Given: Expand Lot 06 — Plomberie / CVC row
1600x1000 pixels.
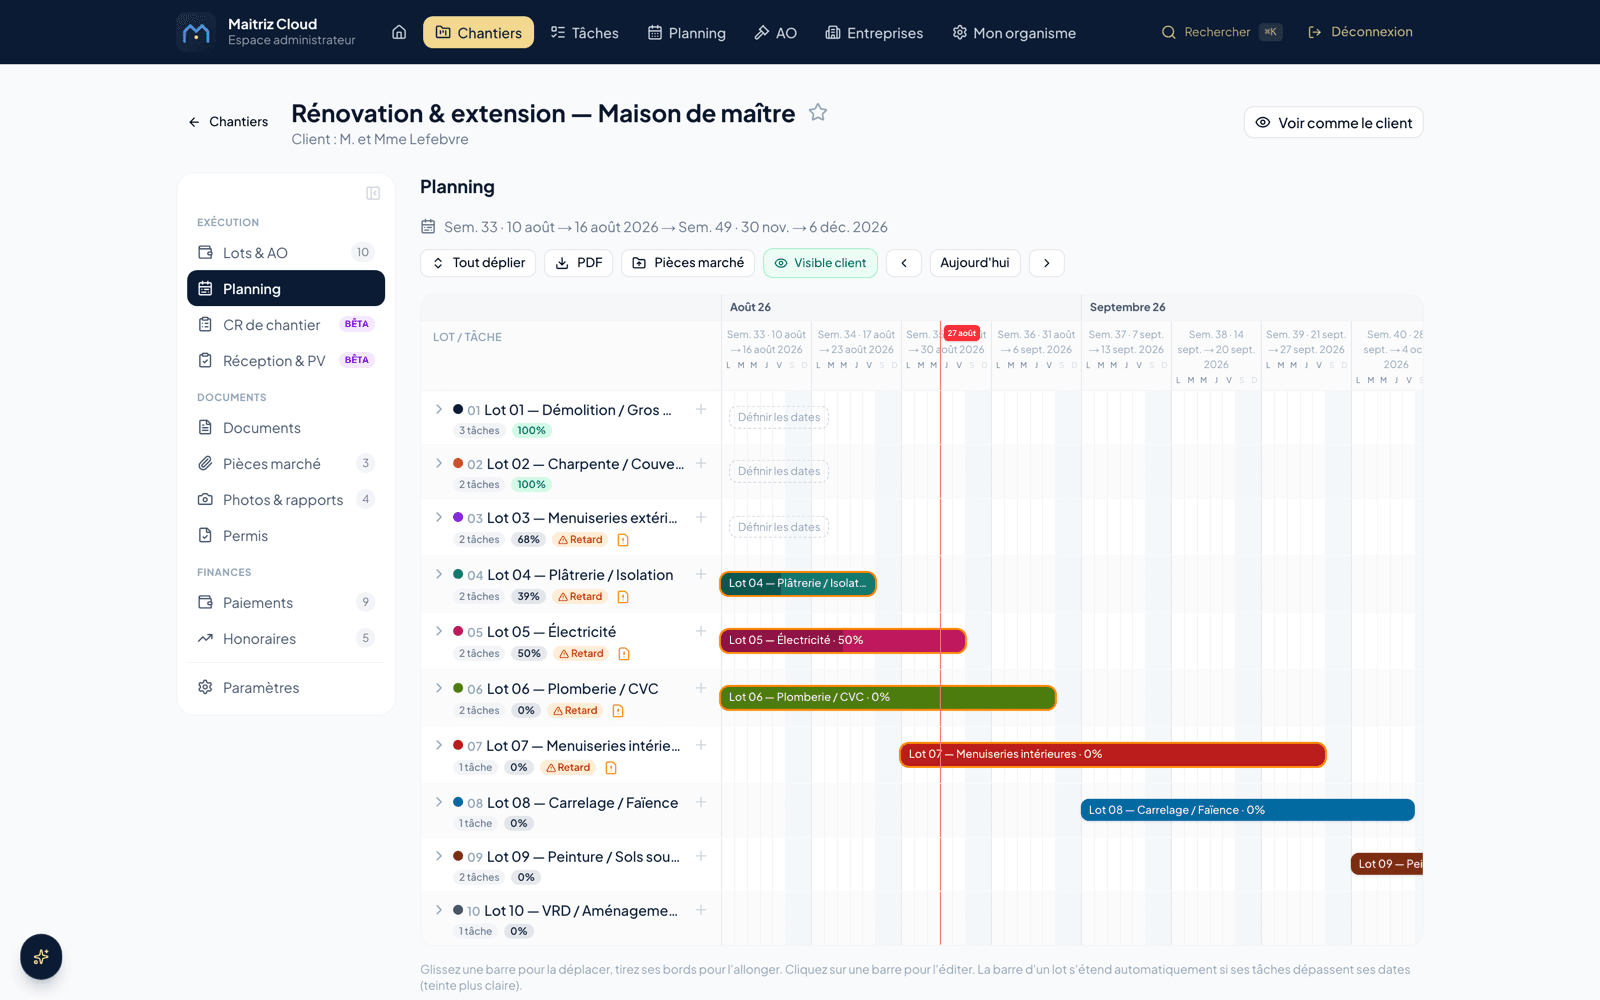Looking at the screenshot, I should [438, 688].
